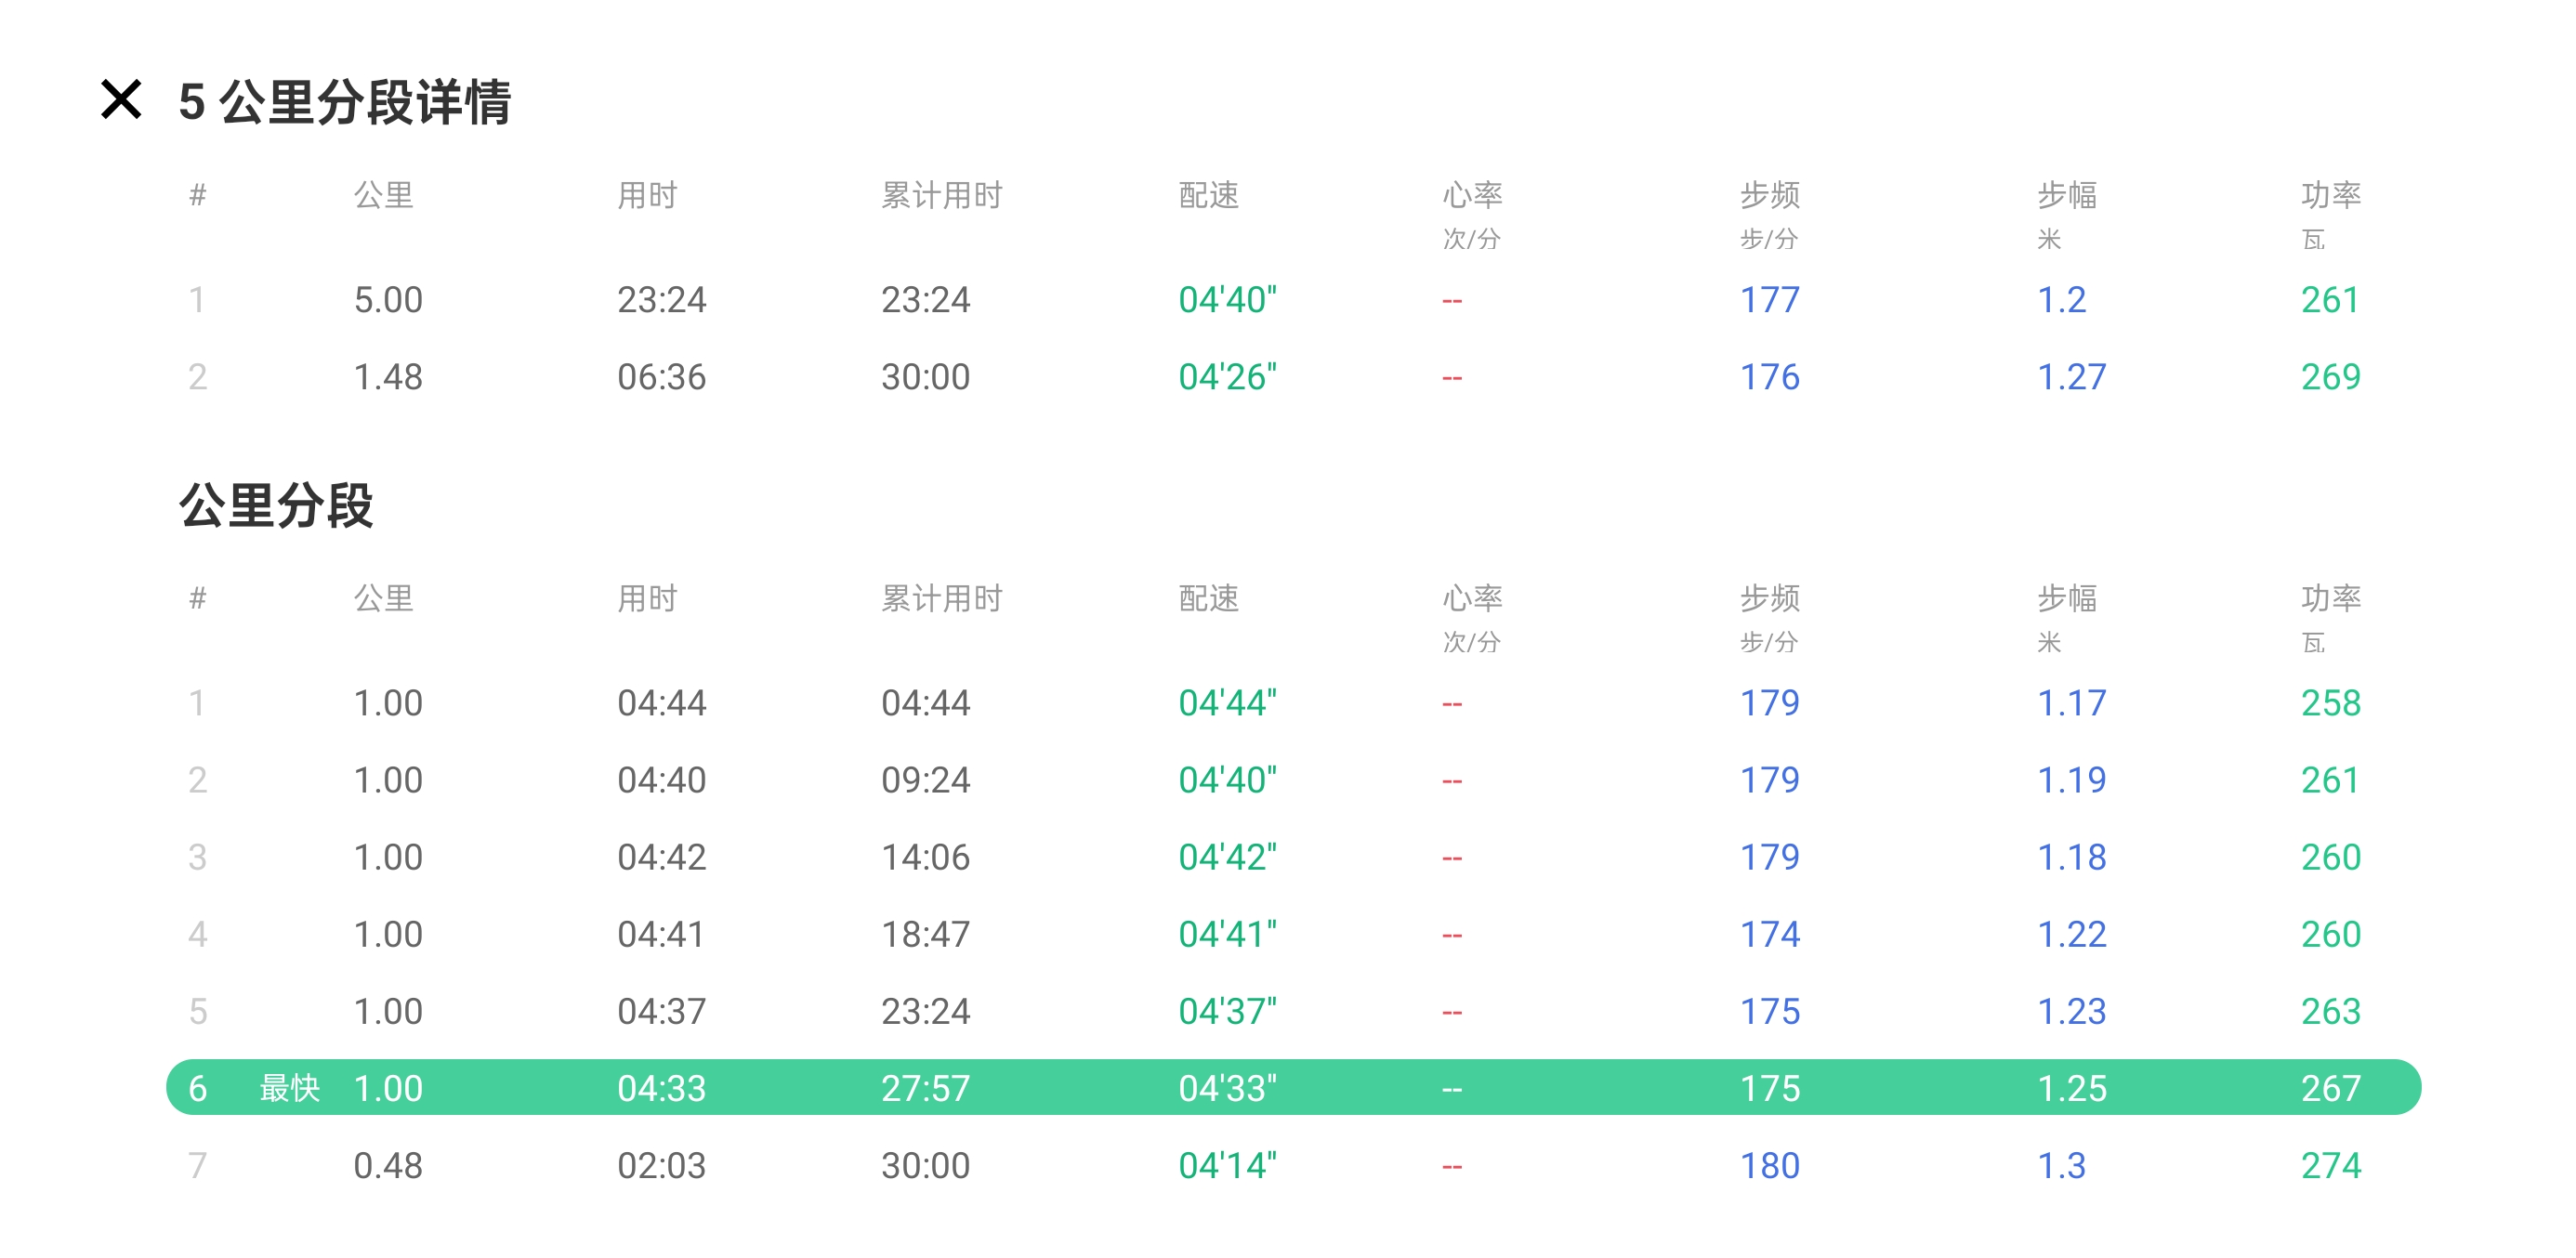Click pace value 04'44" in kilometer split 1

[x=1227, y=703]
